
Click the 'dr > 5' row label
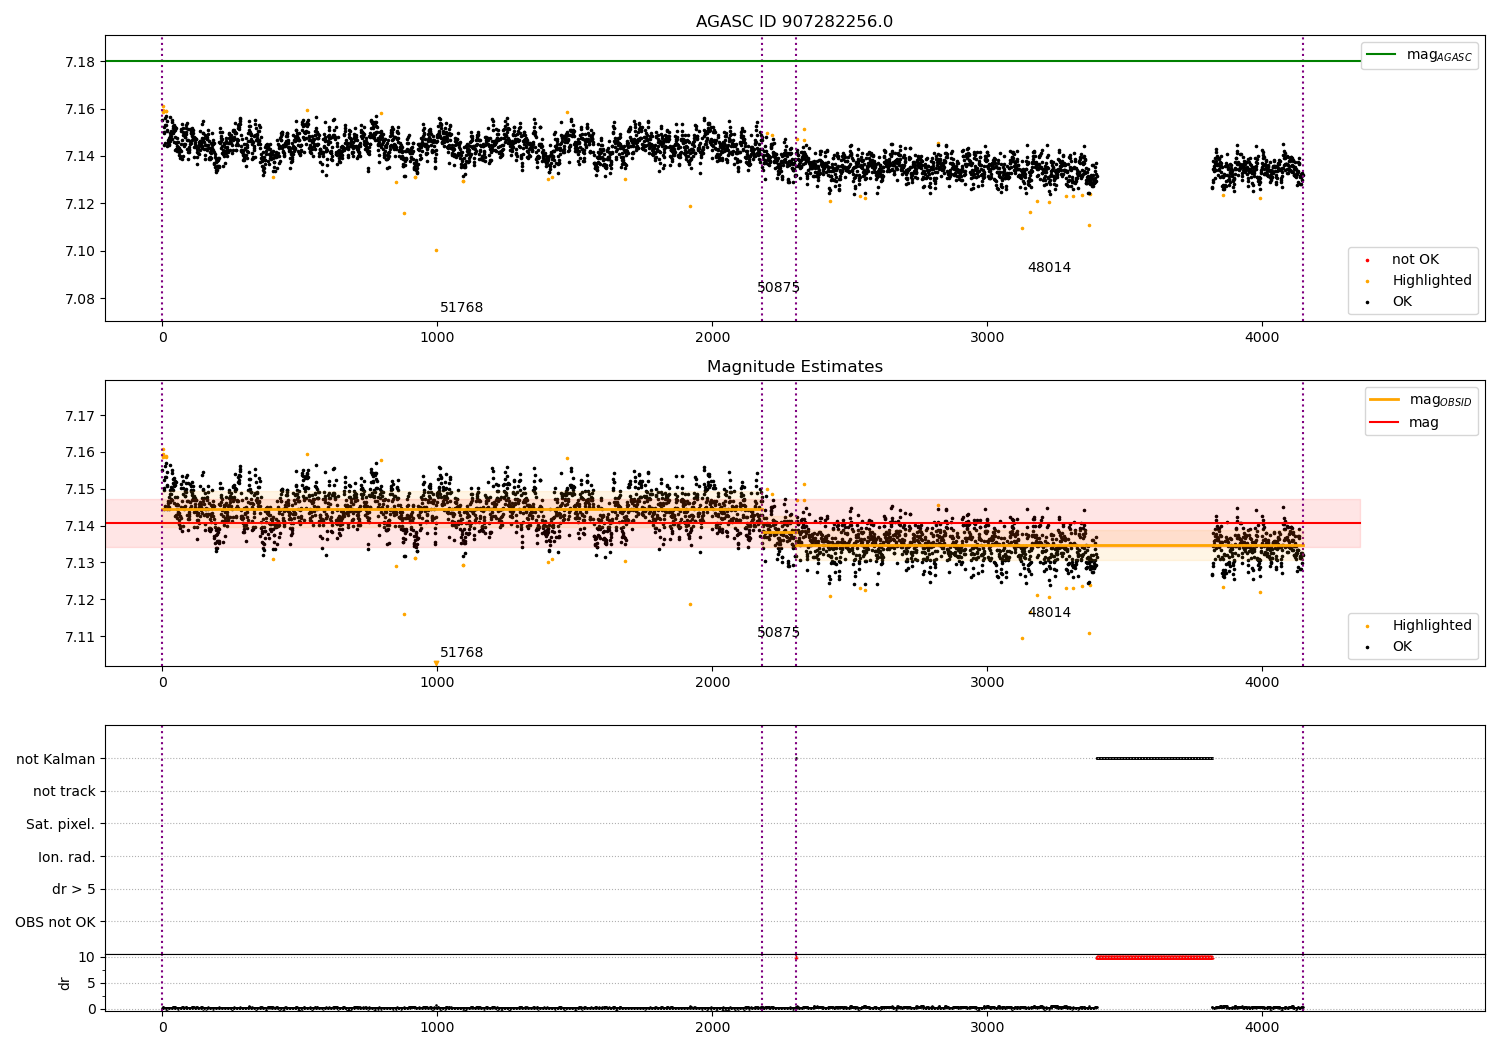(x=74, y=890)
